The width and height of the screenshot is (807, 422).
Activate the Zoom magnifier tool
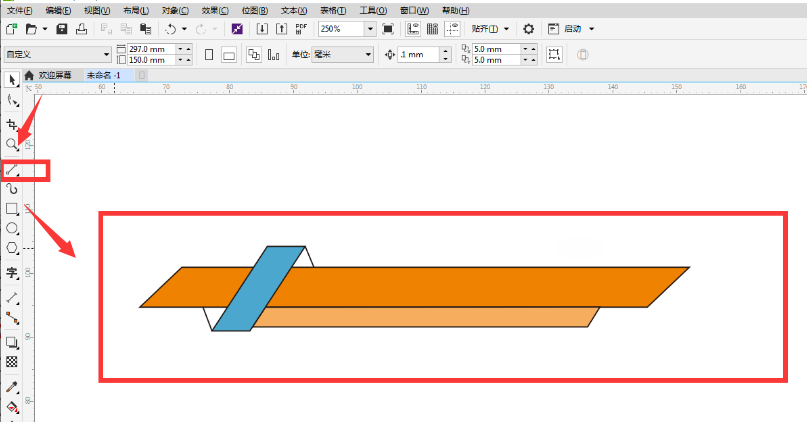click(12, 144)
